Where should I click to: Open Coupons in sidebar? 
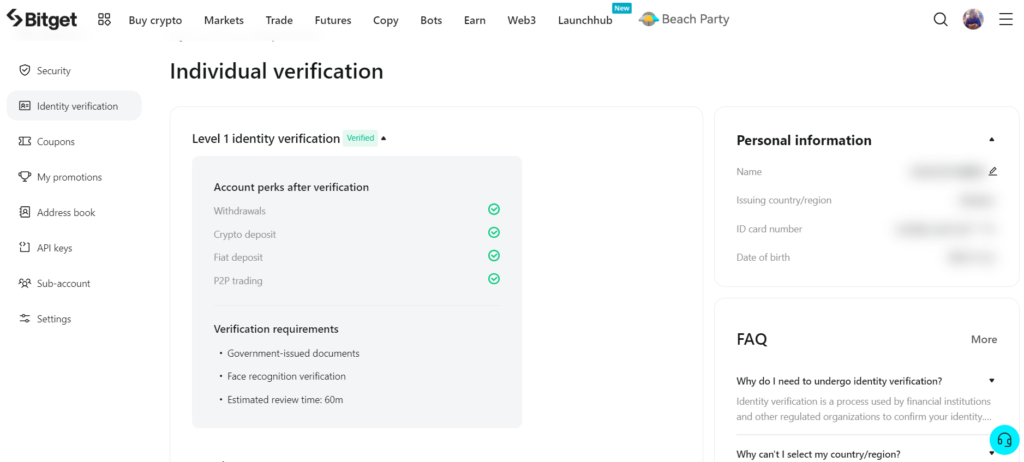pos(74,141)
